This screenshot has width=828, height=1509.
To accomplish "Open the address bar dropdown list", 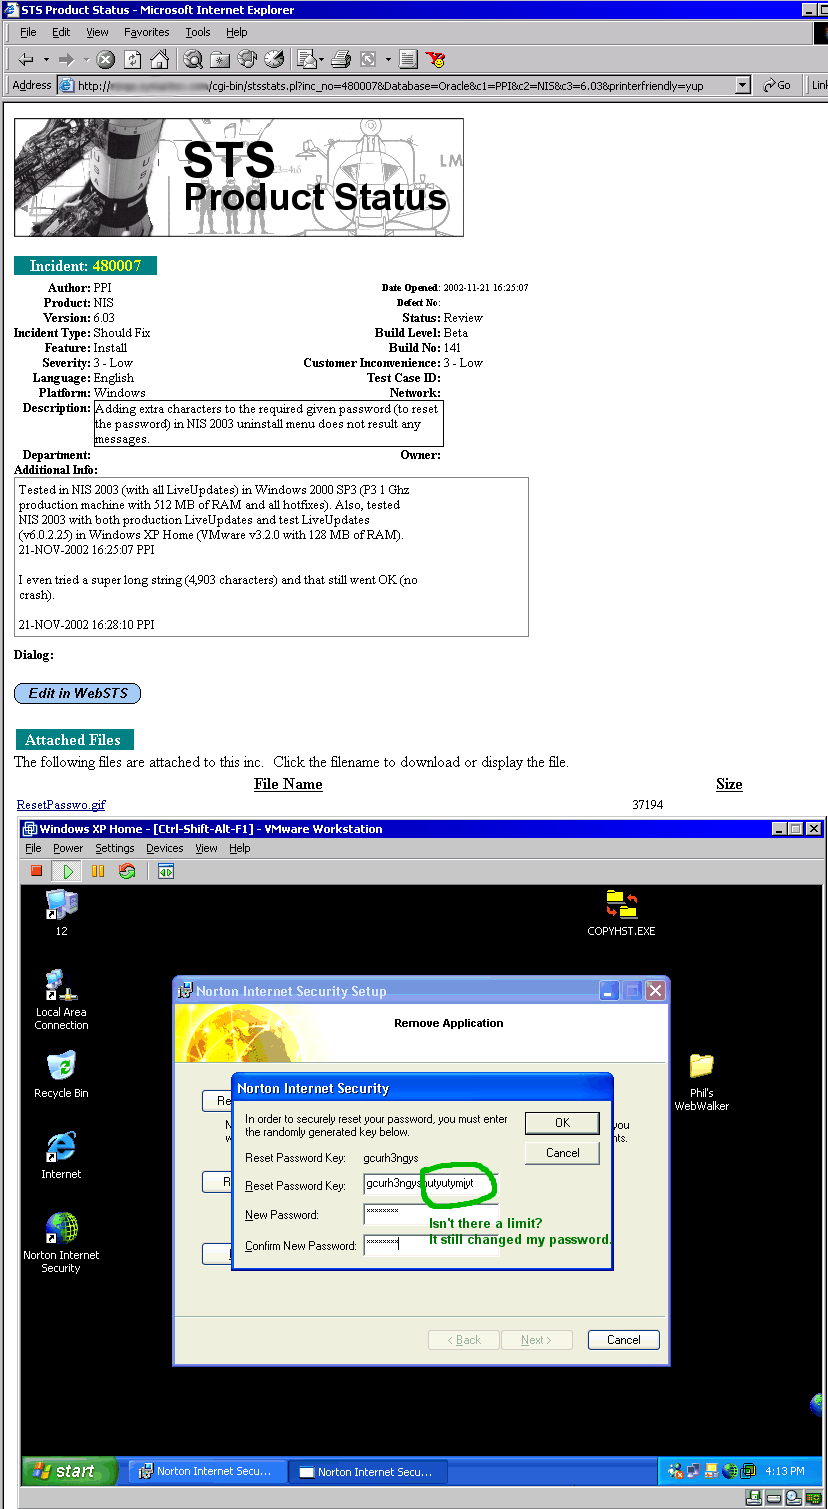I will coord(742,85).
